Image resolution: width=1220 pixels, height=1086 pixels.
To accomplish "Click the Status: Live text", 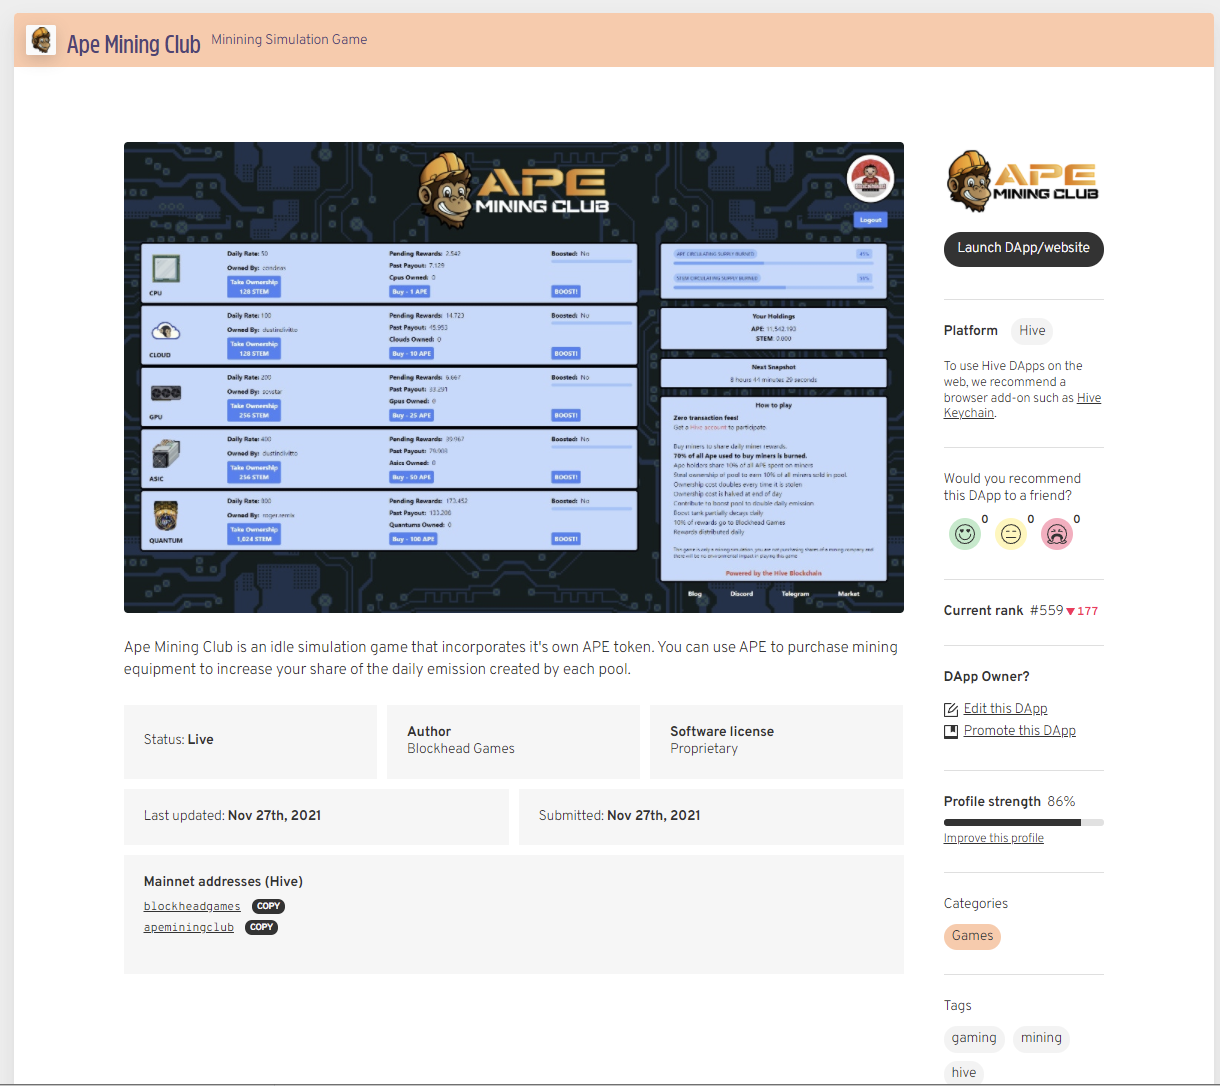I will click(179, 740).
